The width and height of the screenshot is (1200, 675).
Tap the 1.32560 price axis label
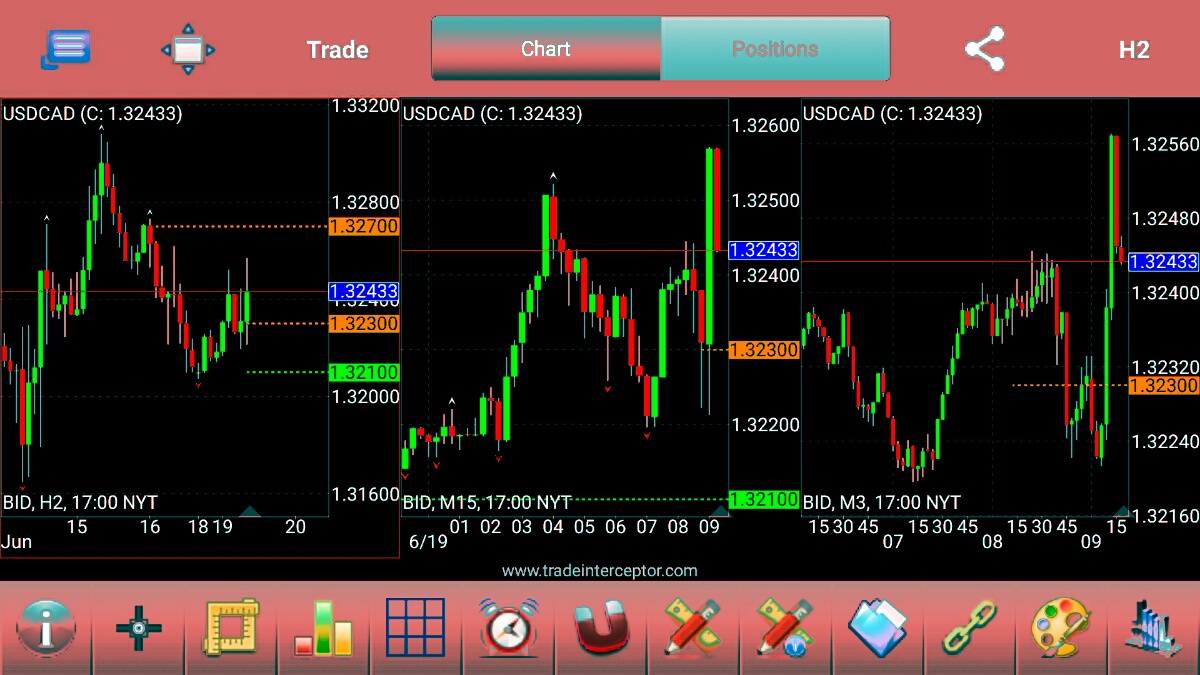[1165, 144]
